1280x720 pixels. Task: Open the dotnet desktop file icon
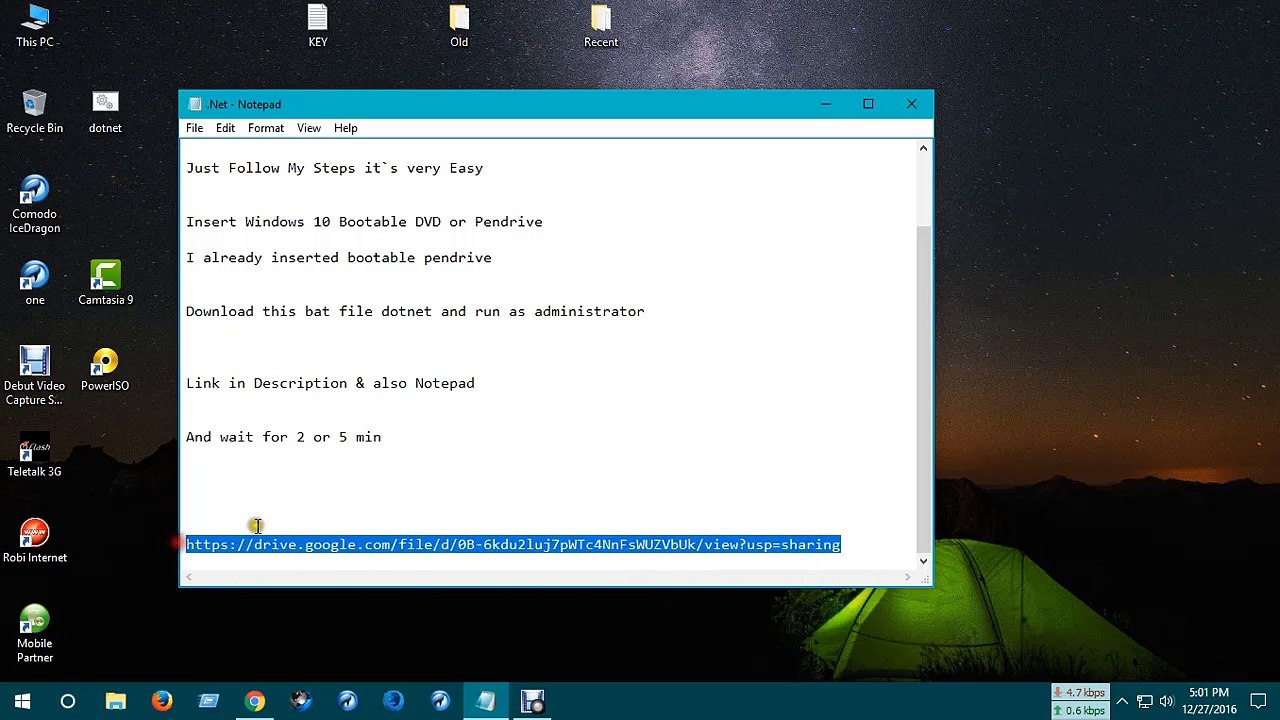point(105,112)
